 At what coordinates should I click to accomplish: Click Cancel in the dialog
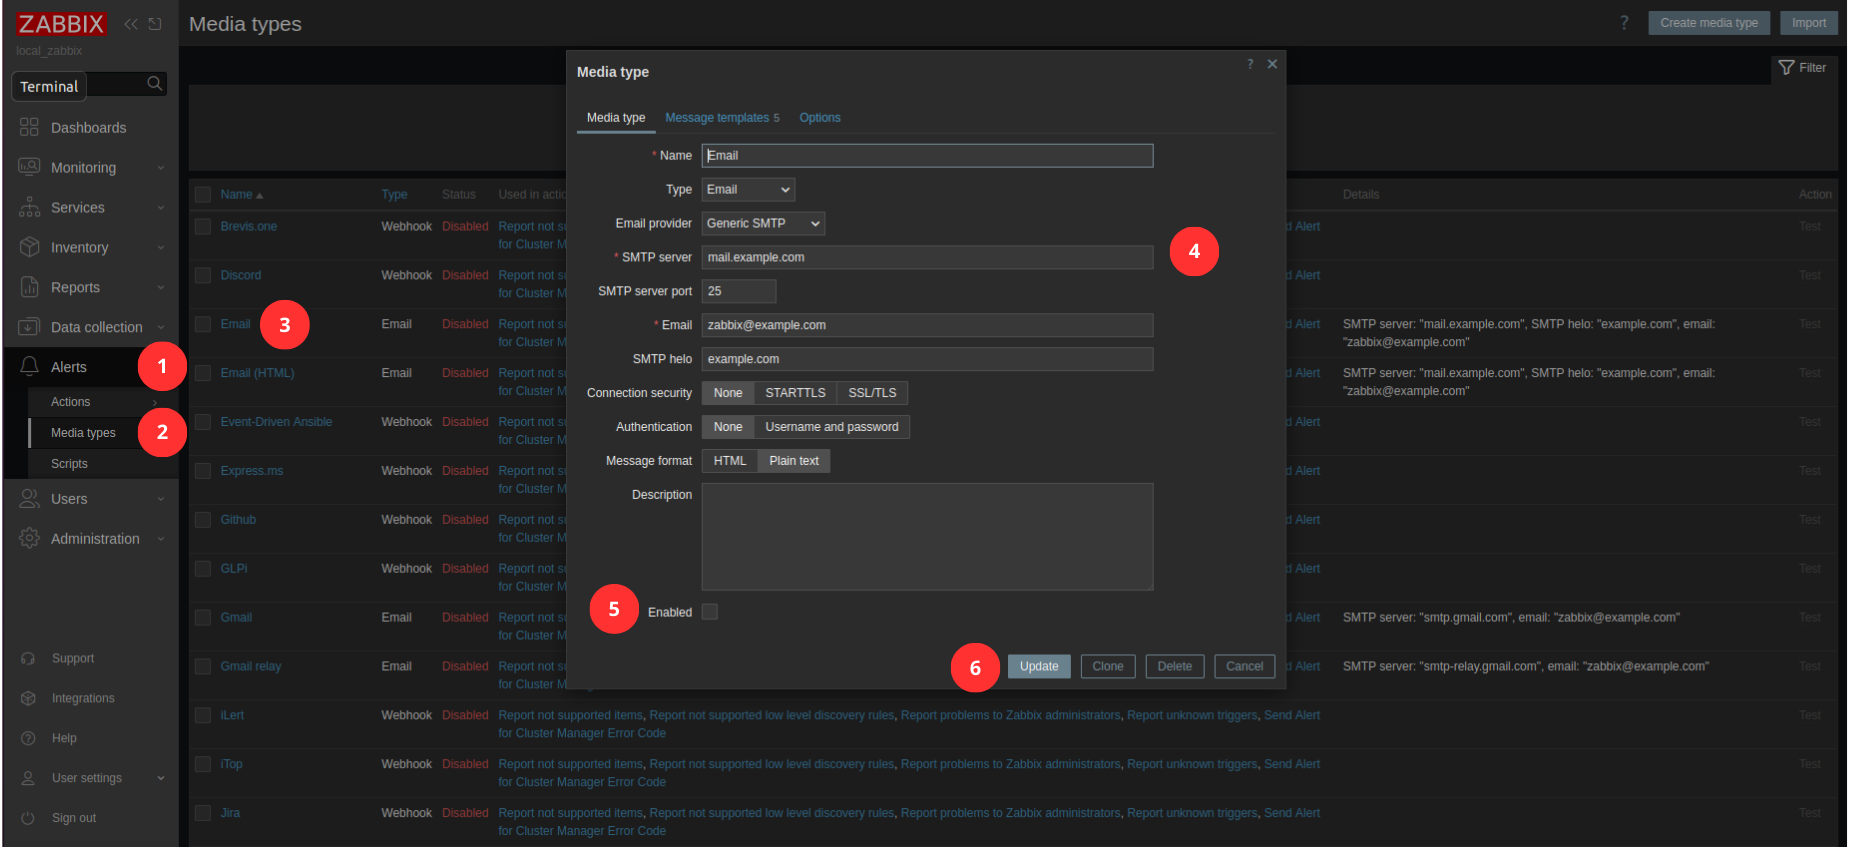click(x=1244, y=666)
